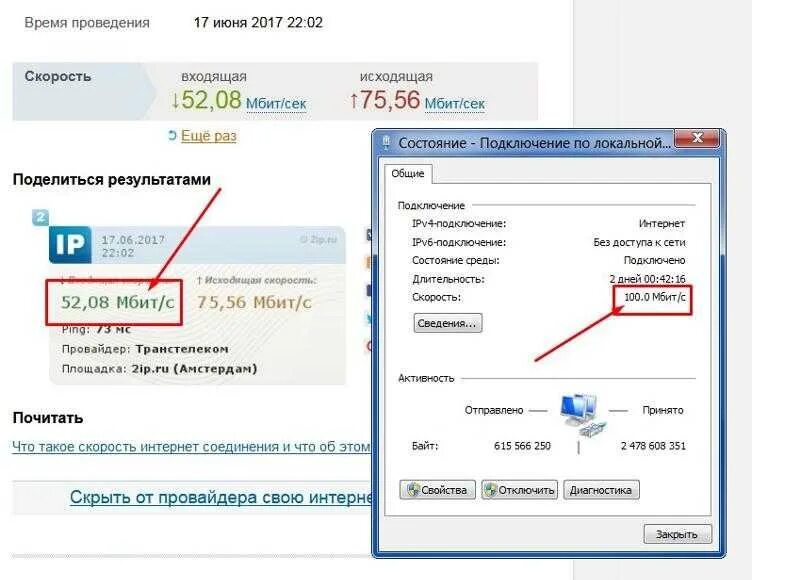Image resolution: width=800 pixels, height=580 pixels.
Task: Click the Закрыть button
Action: [x=677, y=534]
